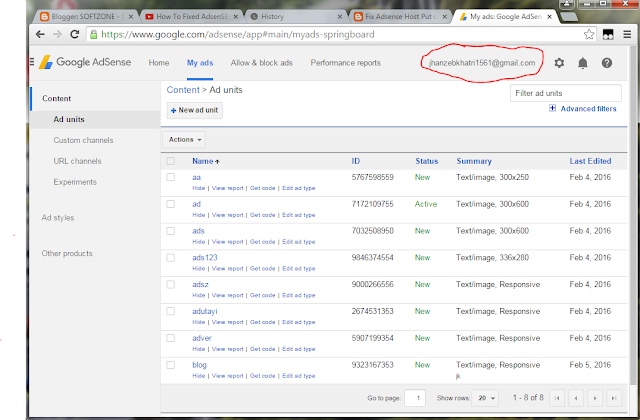The height and width of the screenshot is (420, 640).
Task: Open AdSense settings gear
Action: (x=559, y=63)
